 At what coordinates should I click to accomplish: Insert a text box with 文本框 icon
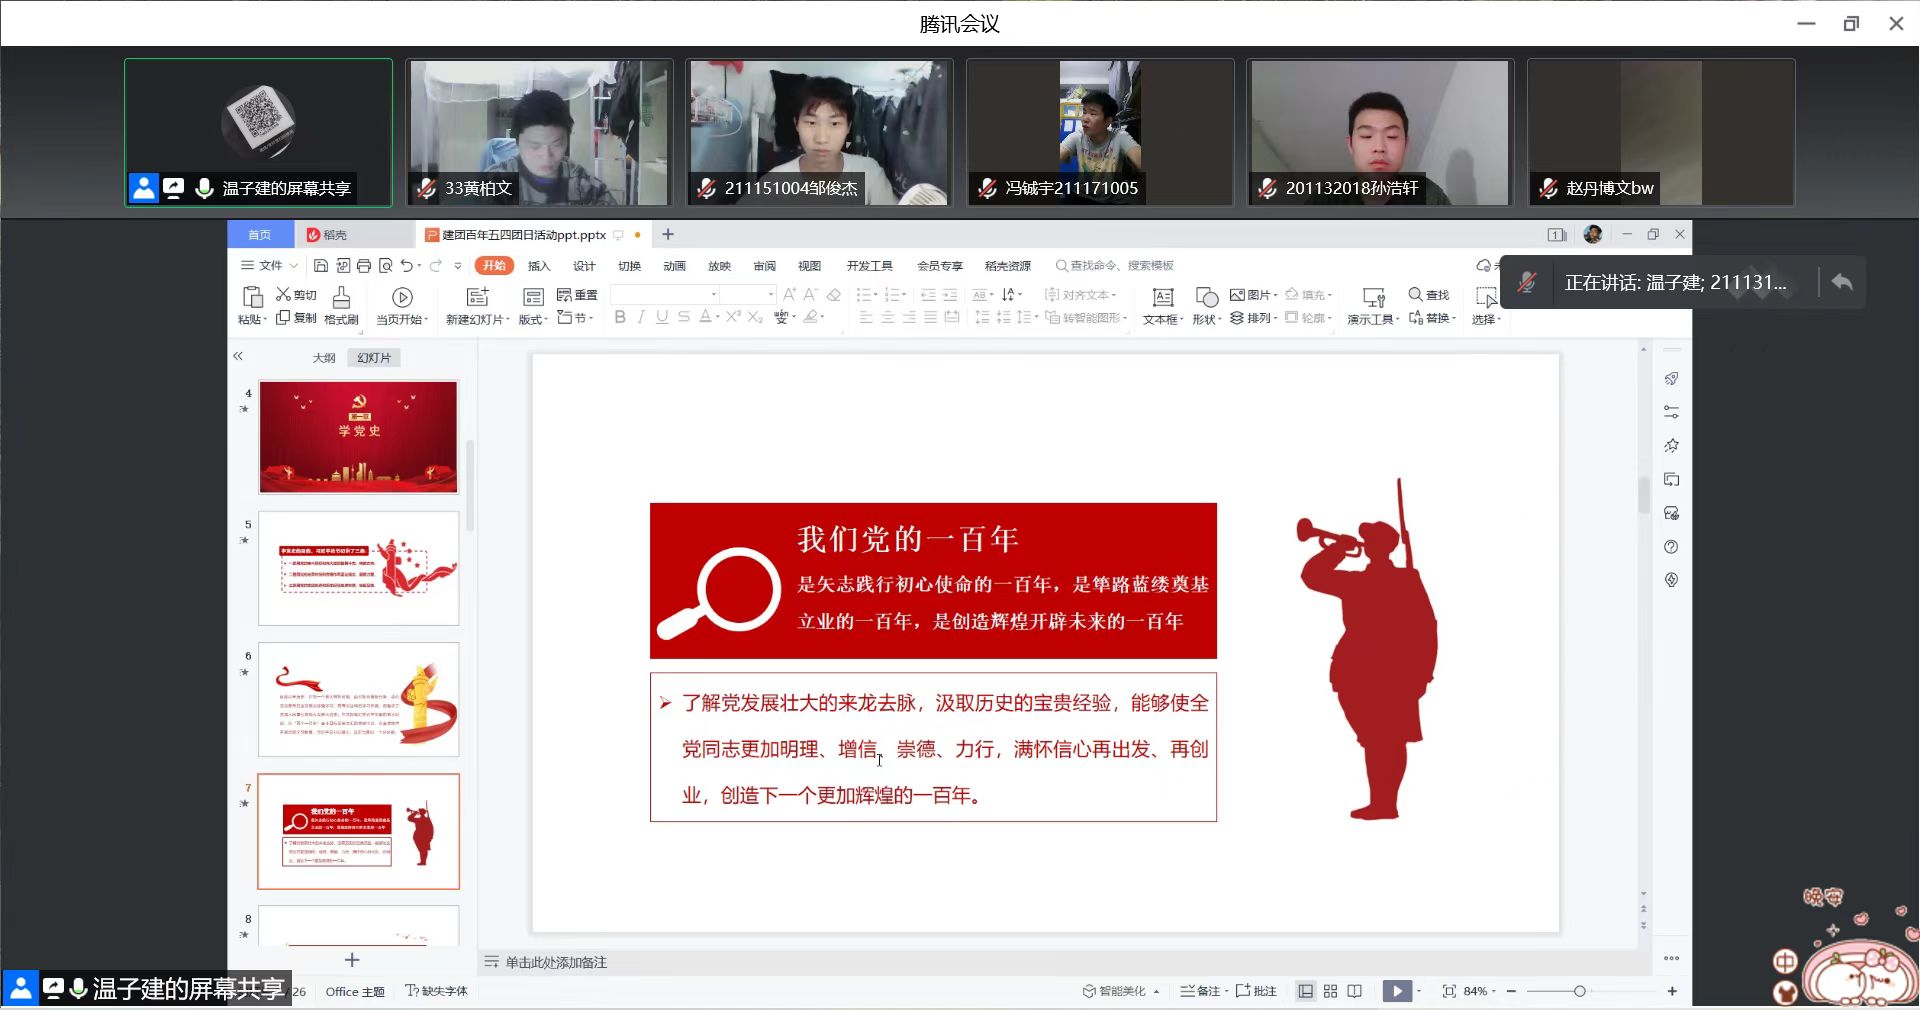[x=1162, y=298]
